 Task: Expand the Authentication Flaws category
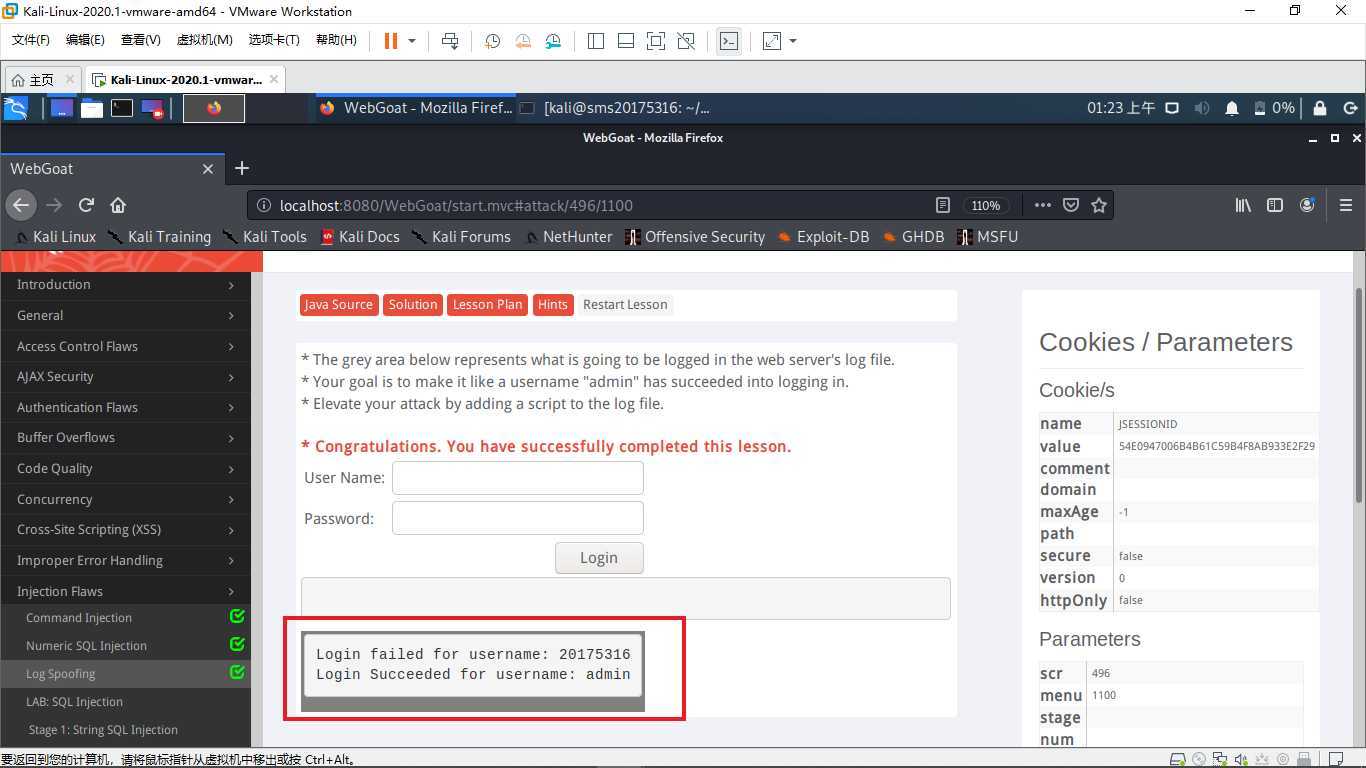(x=125, y=407)
